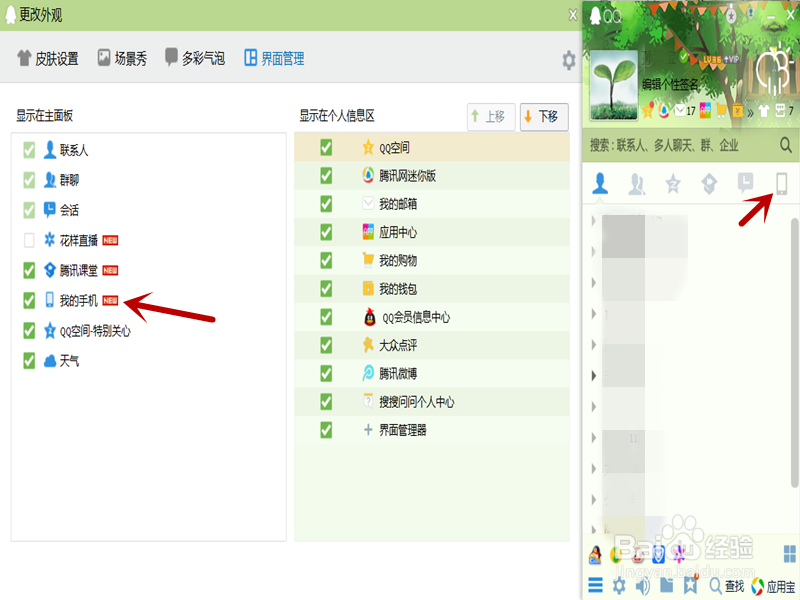Open 应用宝 in QQ bottom bar
This screenshot has width=800, height=600.
773,587
